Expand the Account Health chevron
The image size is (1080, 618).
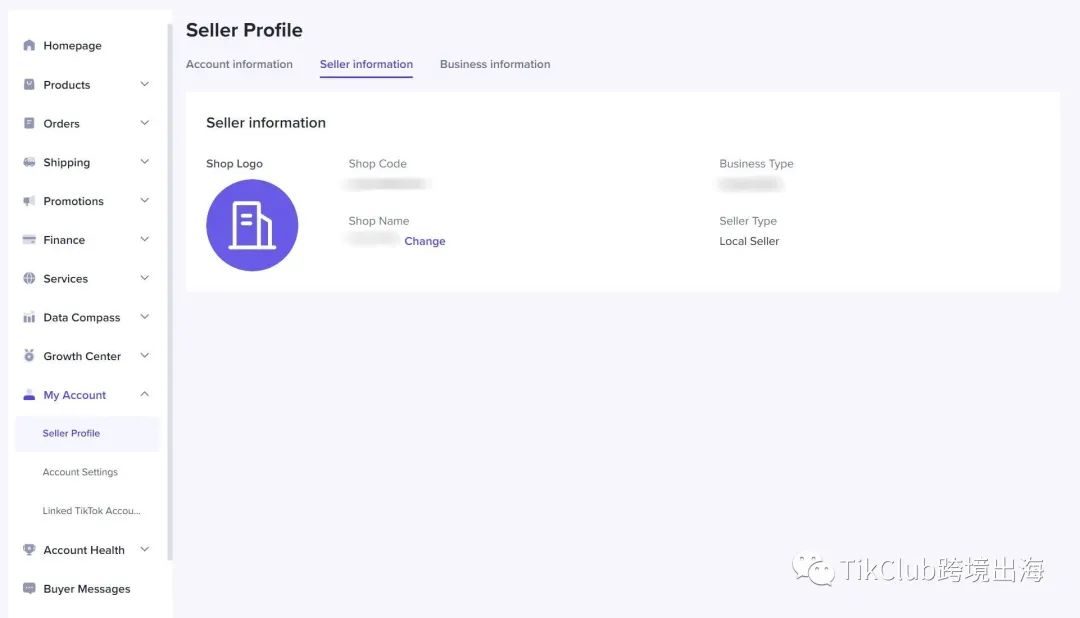(x=144, y=550)
